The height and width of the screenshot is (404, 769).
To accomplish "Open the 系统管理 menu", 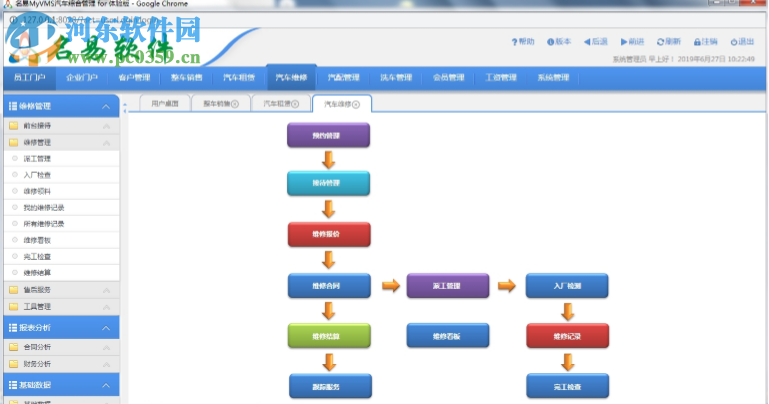I will point(553,77).
